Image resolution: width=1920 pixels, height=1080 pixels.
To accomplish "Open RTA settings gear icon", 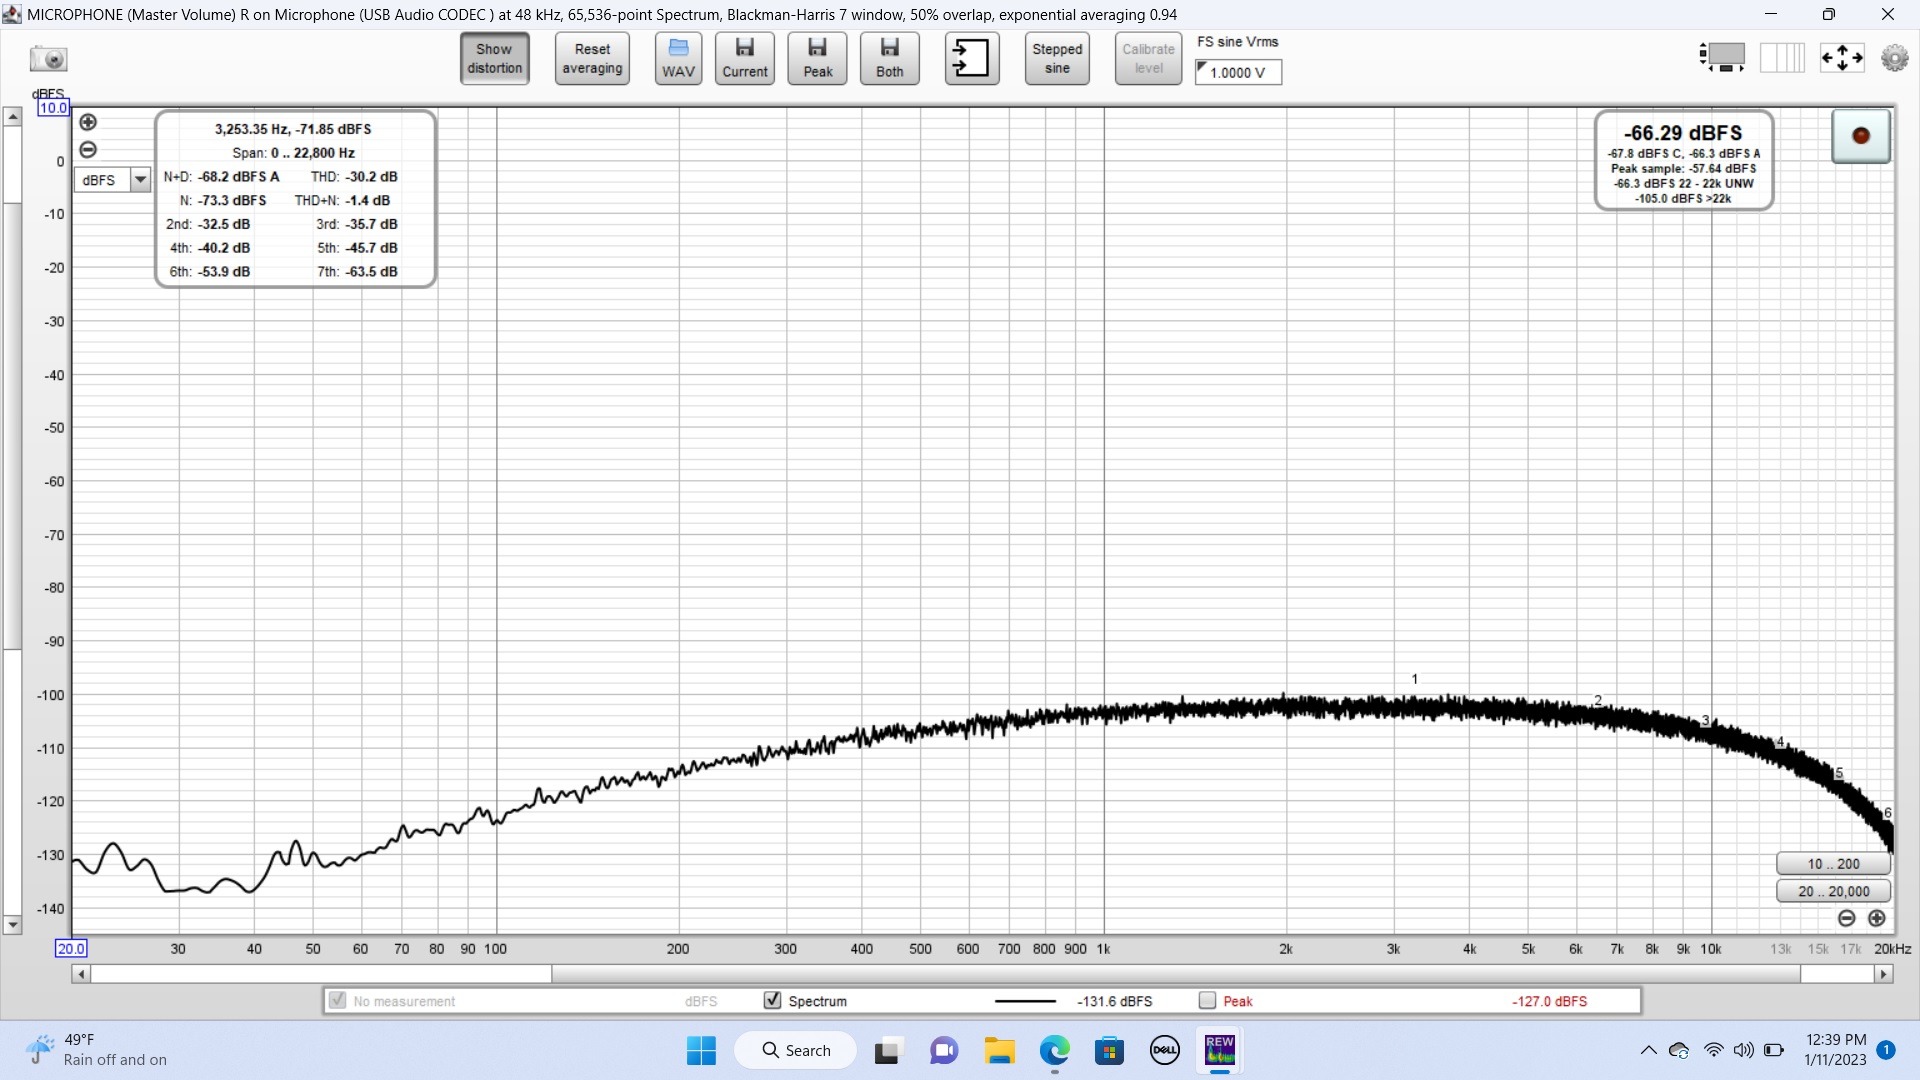I will pyautogui.click(x=1894, y=58).
